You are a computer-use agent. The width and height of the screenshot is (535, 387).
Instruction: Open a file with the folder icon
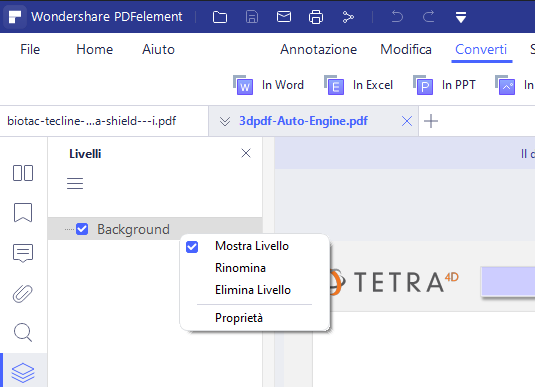220,17
